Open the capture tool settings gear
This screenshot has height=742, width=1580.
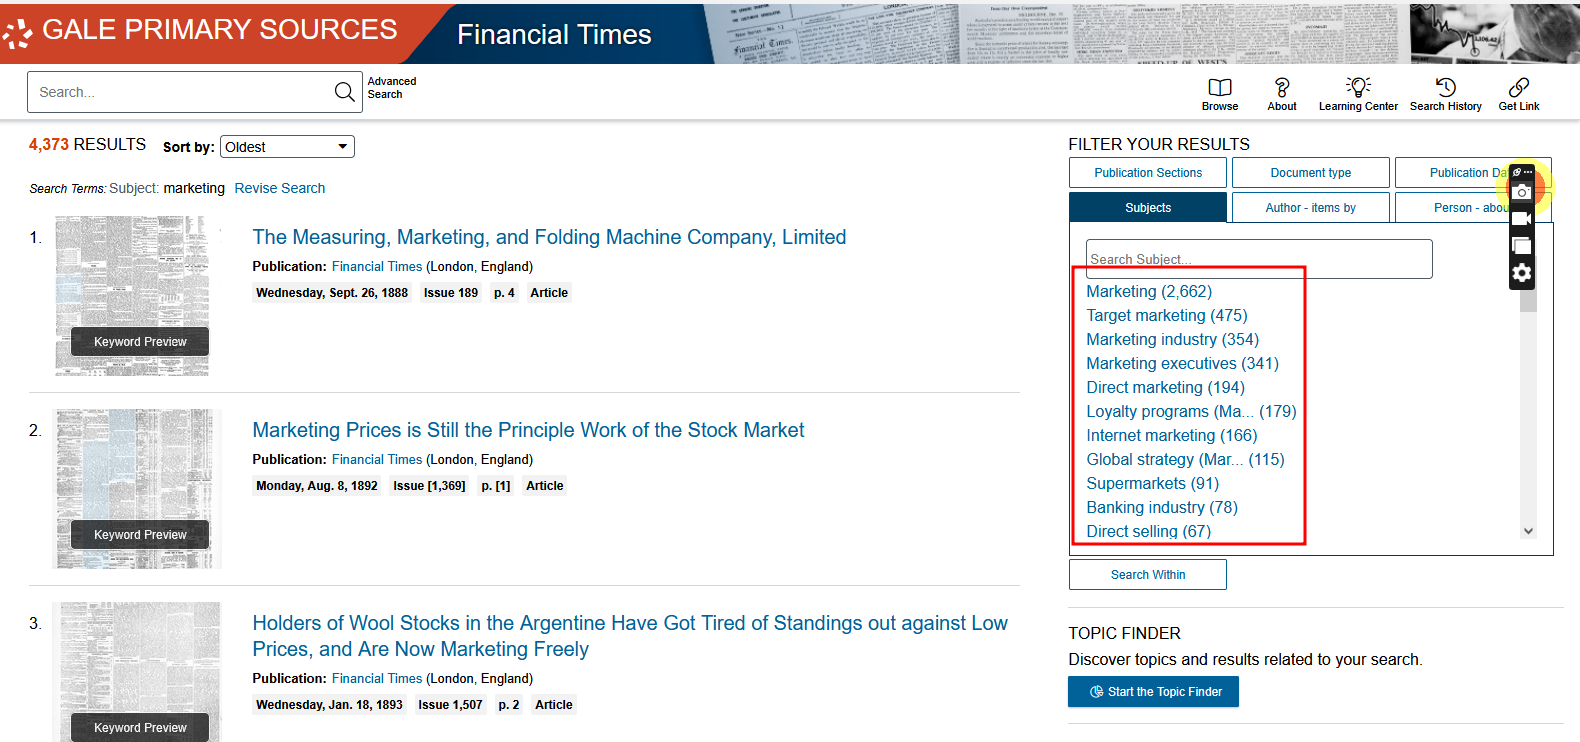[x=1521, y=273]
